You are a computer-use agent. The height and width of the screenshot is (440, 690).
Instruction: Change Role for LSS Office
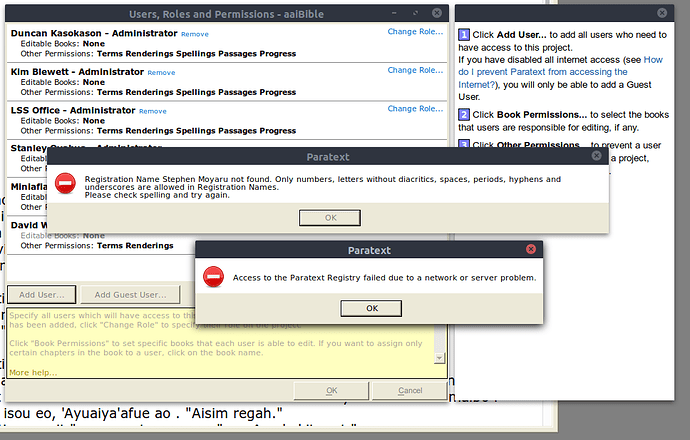pyautogui.click(x=415, y=109)
